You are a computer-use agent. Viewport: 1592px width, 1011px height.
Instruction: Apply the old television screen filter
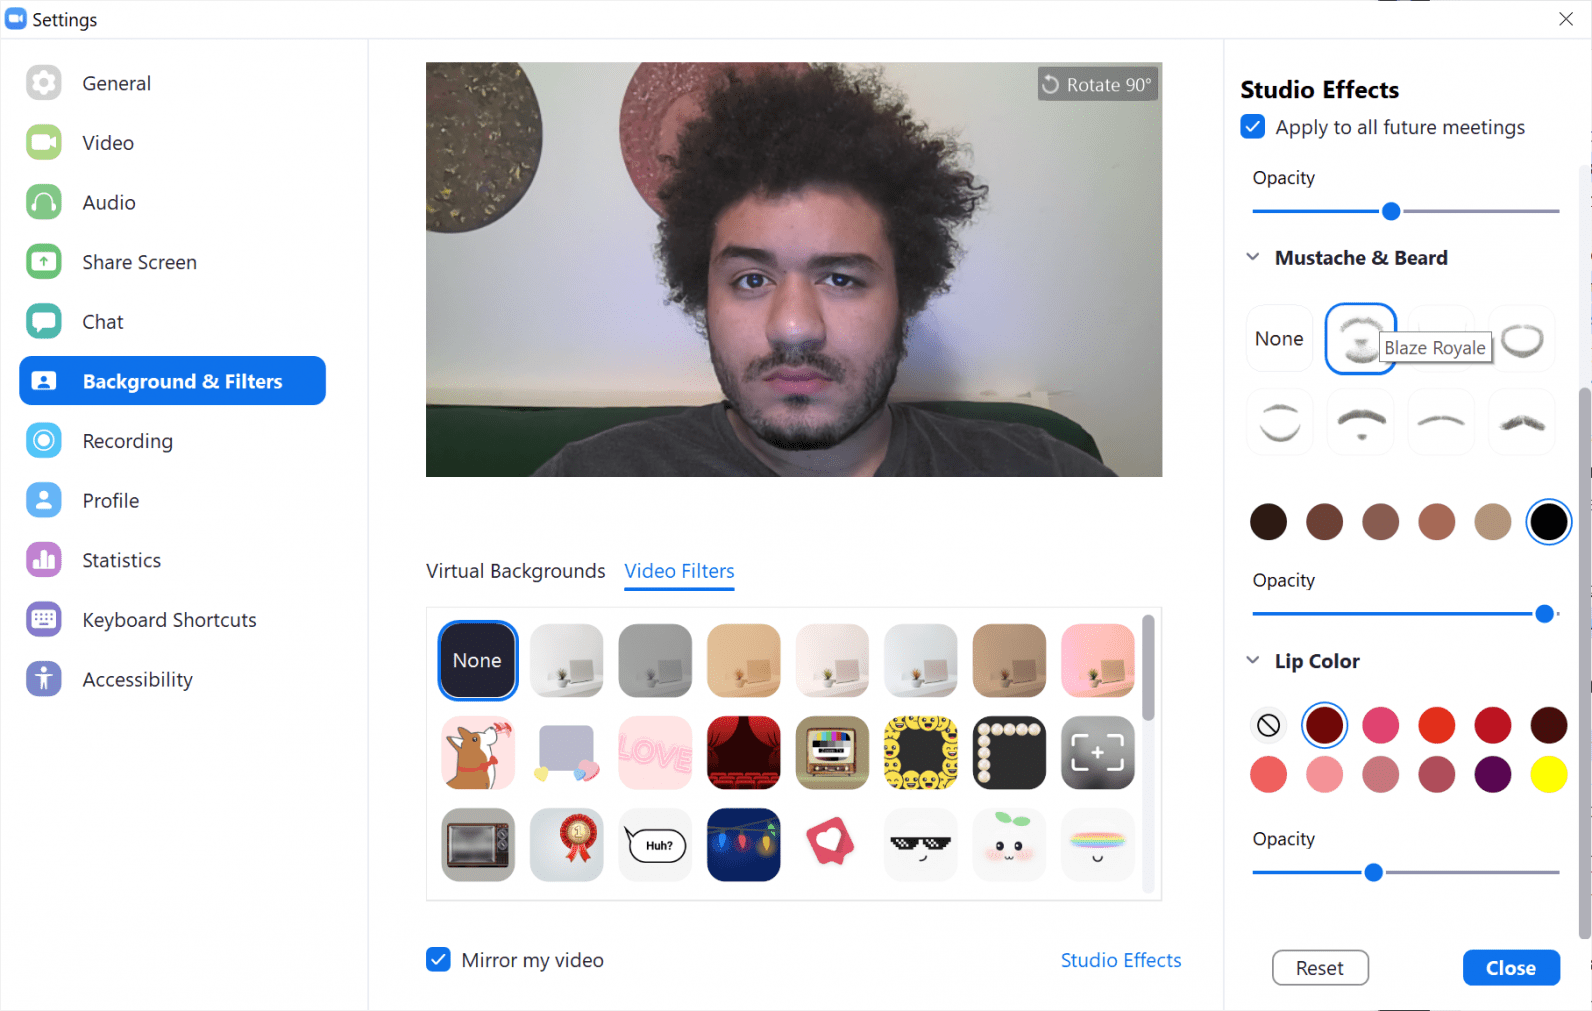click(478, 845)
